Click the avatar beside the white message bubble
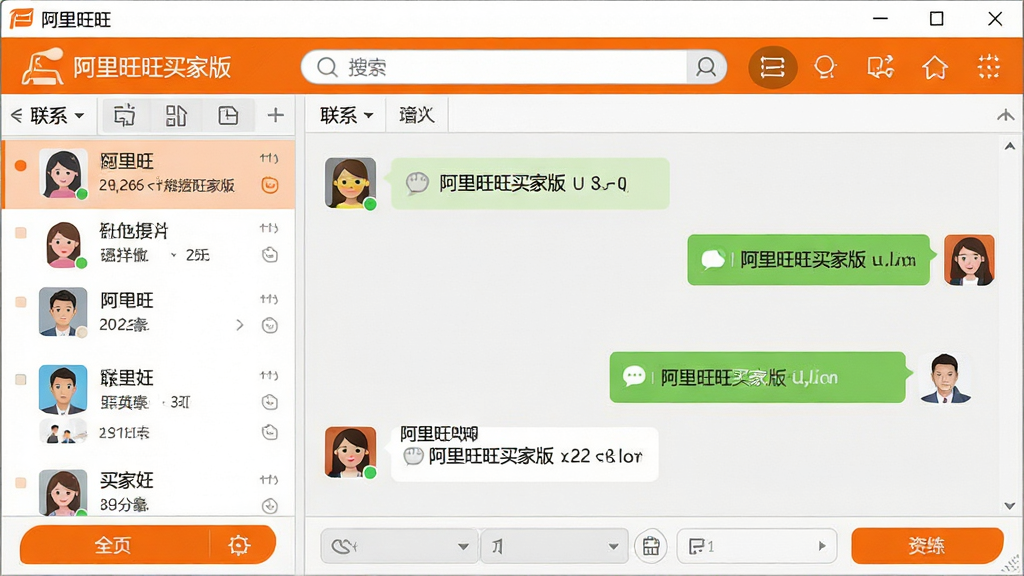 [351, 453]
